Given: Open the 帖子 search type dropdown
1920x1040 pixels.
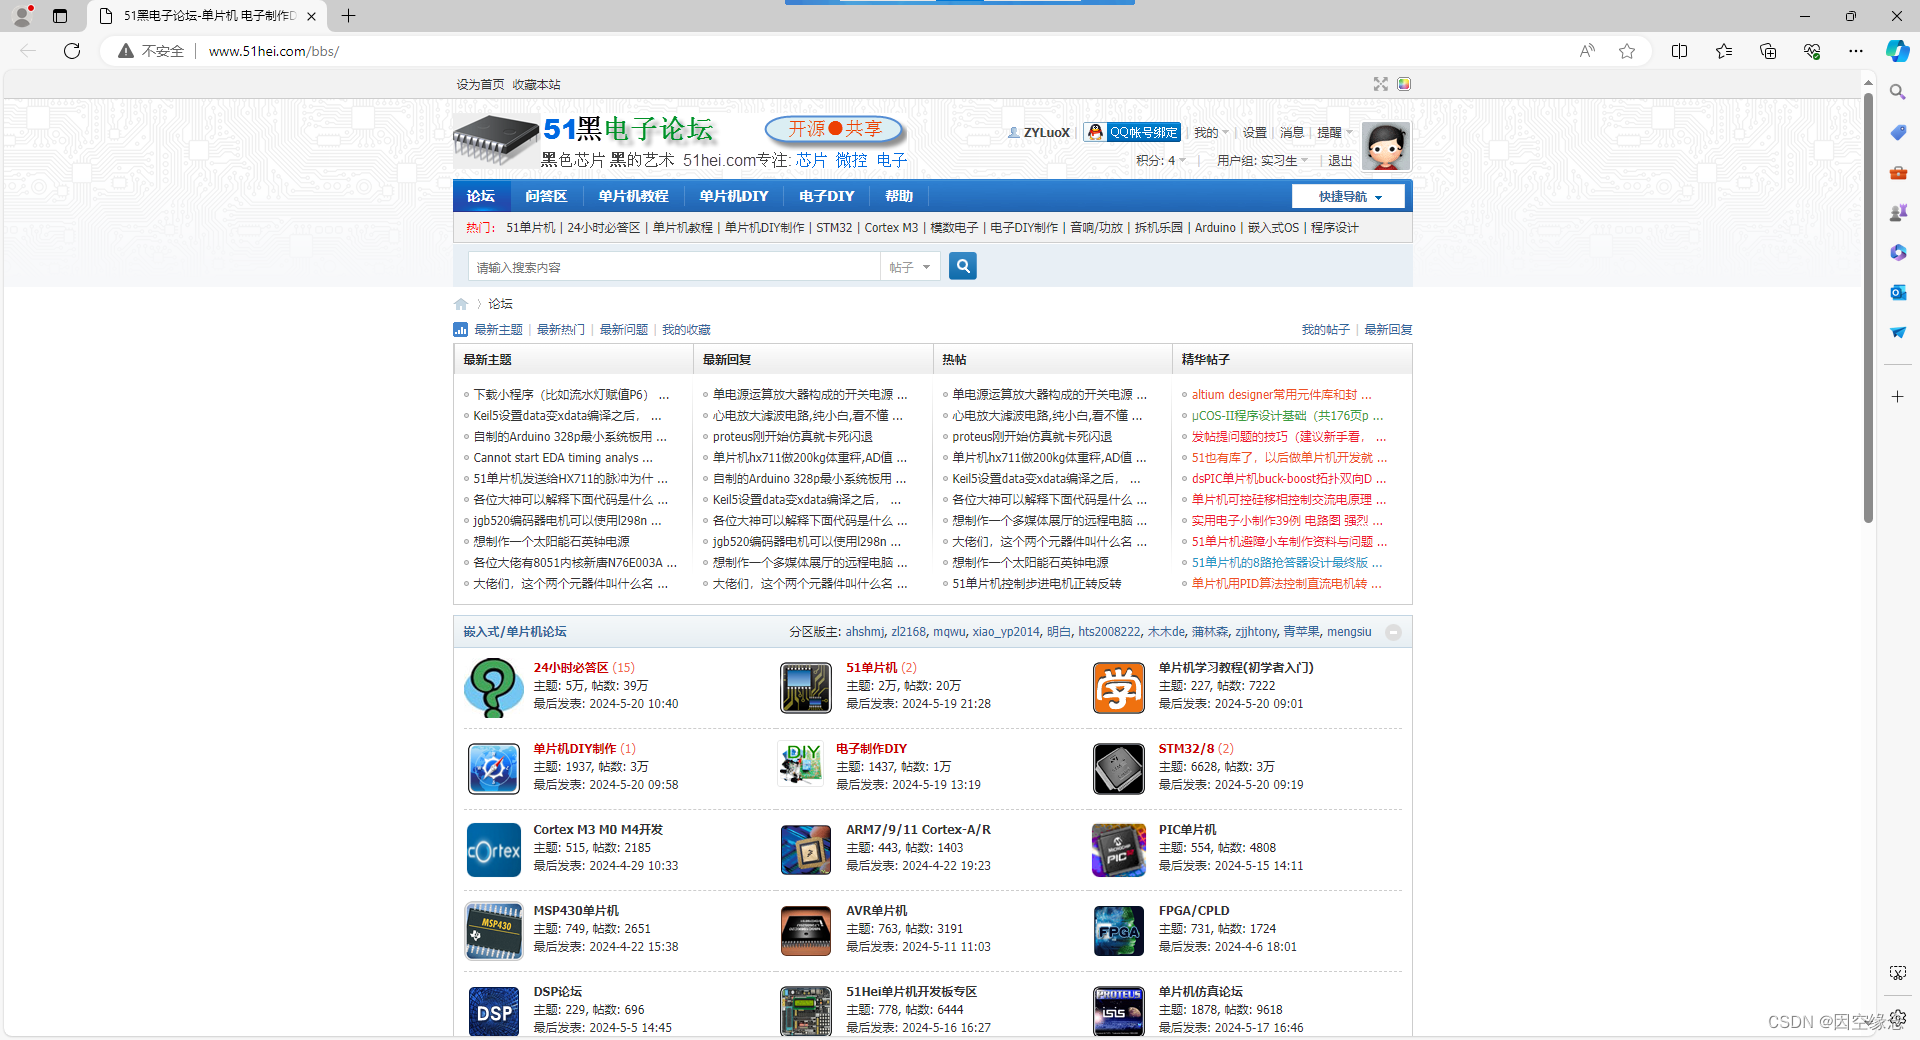Looking at the screenshot, I should tap(910, 267).
